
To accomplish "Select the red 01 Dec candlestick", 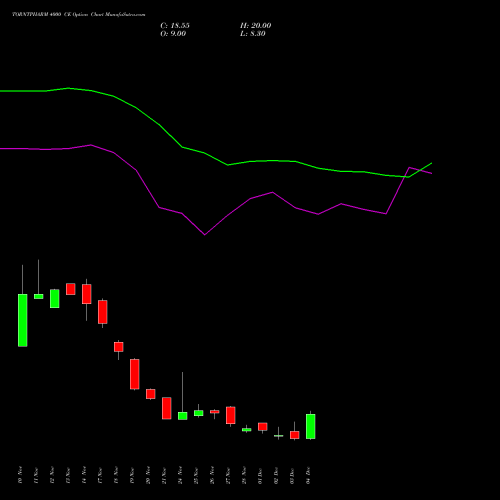I will pos(263,427).
